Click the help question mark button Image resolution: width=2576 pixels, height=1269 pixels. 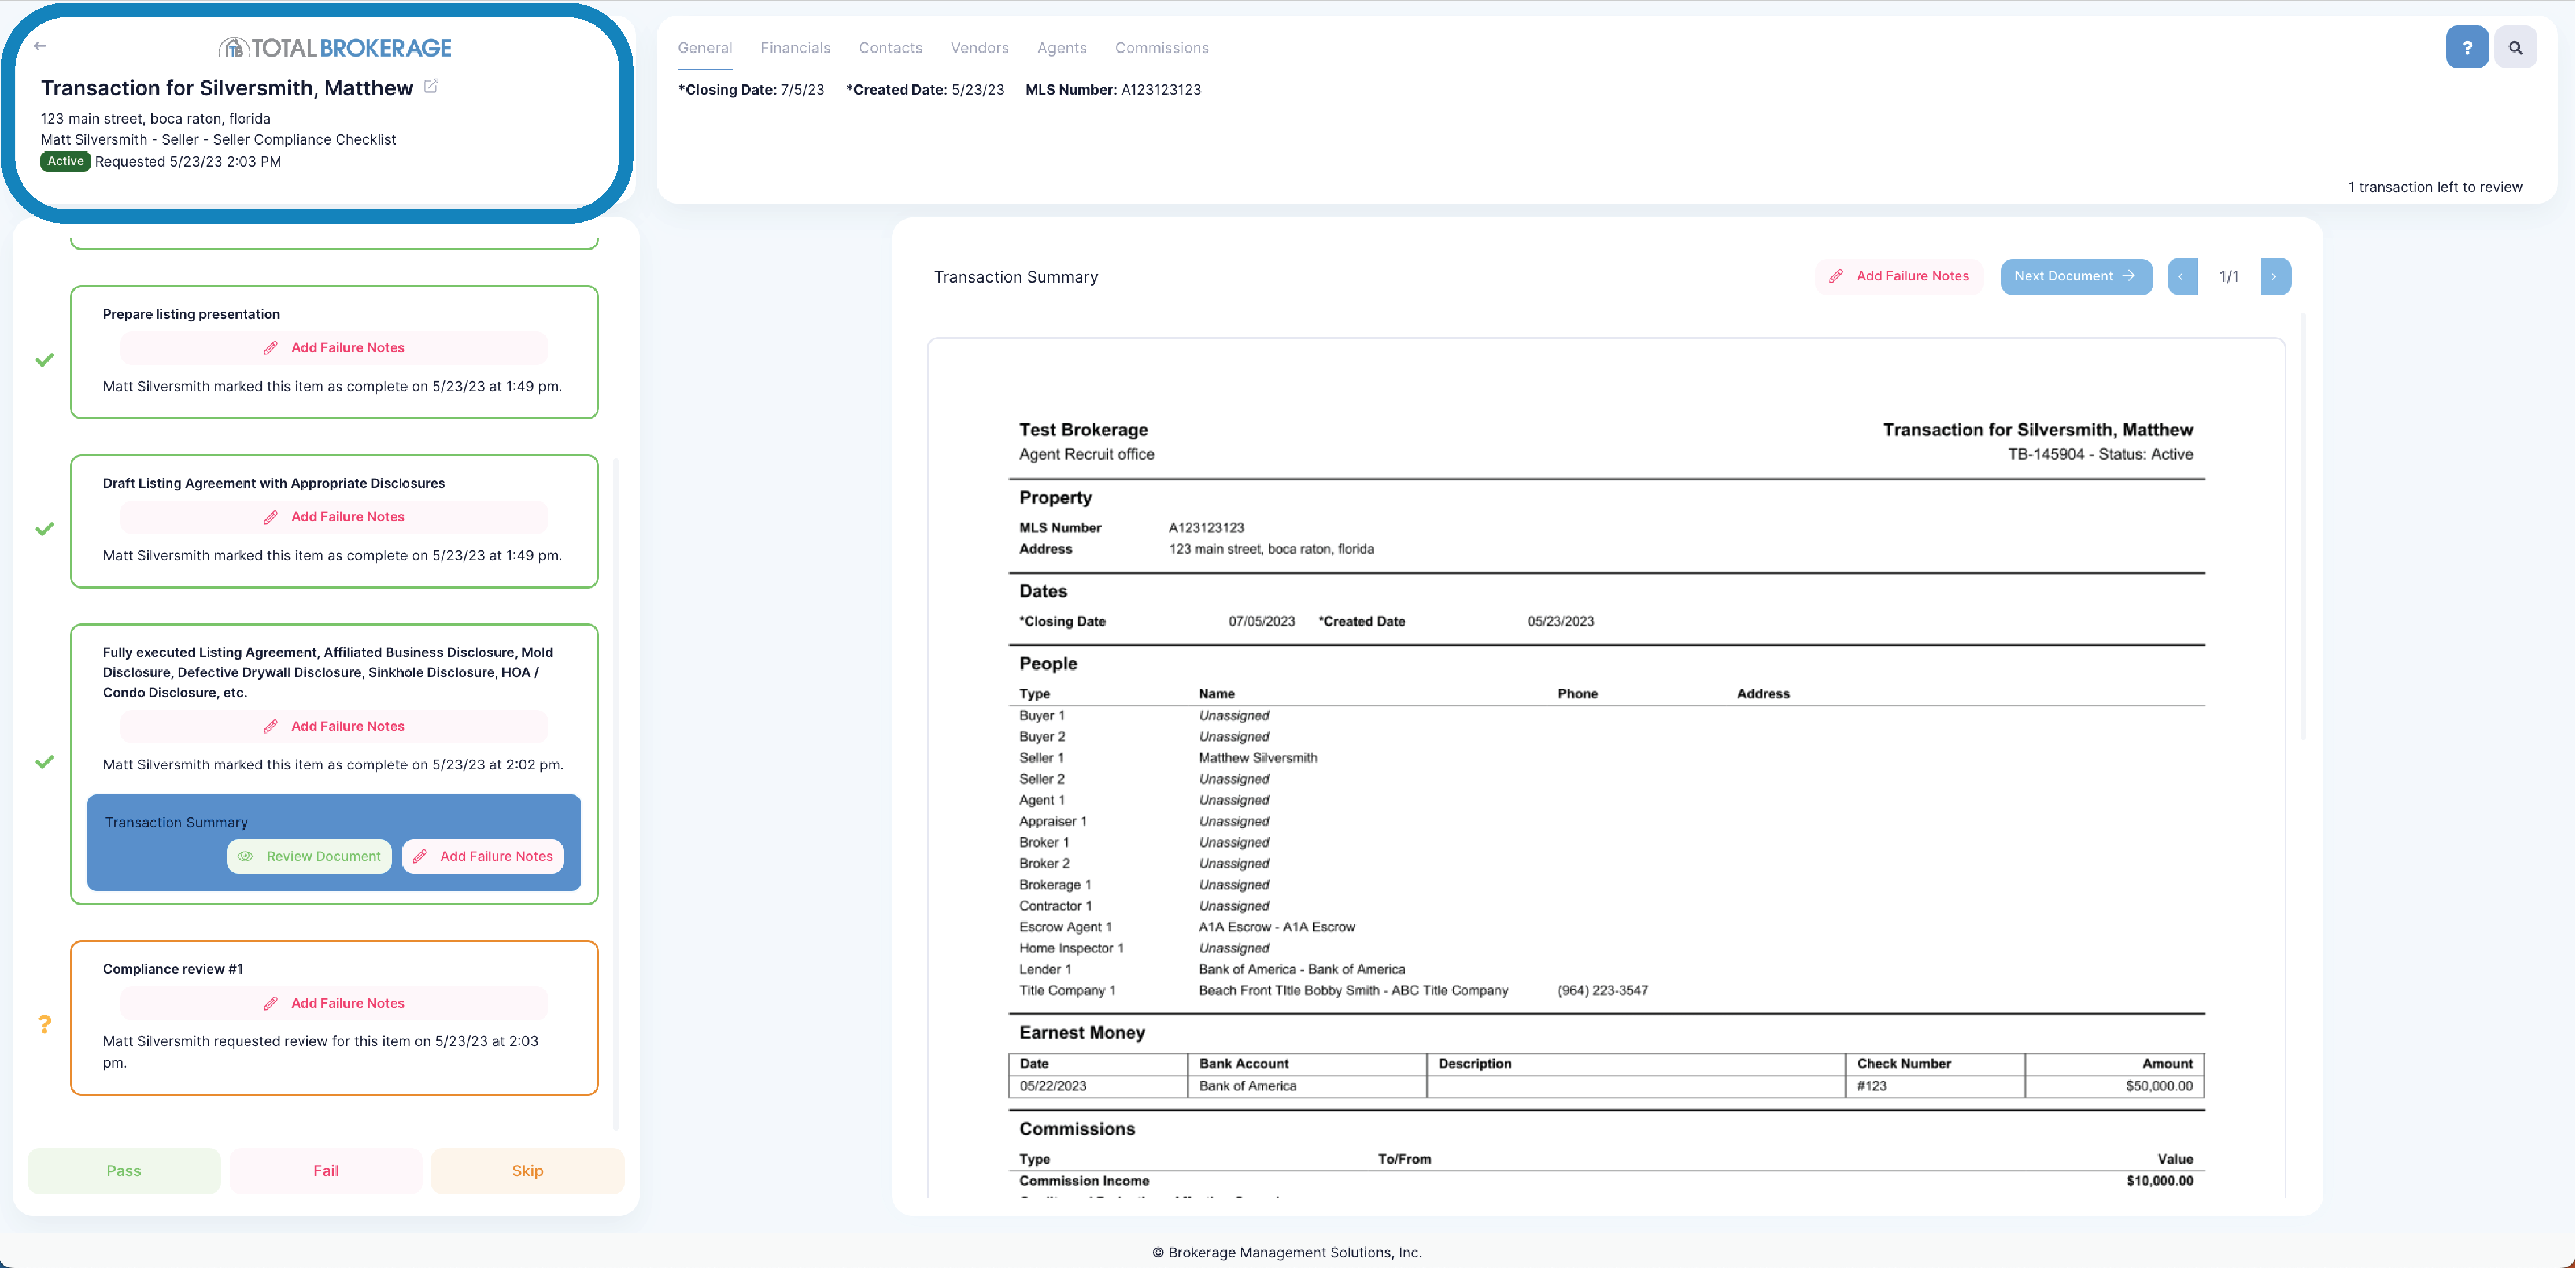pyautogui.click(x=2466, y=47)
